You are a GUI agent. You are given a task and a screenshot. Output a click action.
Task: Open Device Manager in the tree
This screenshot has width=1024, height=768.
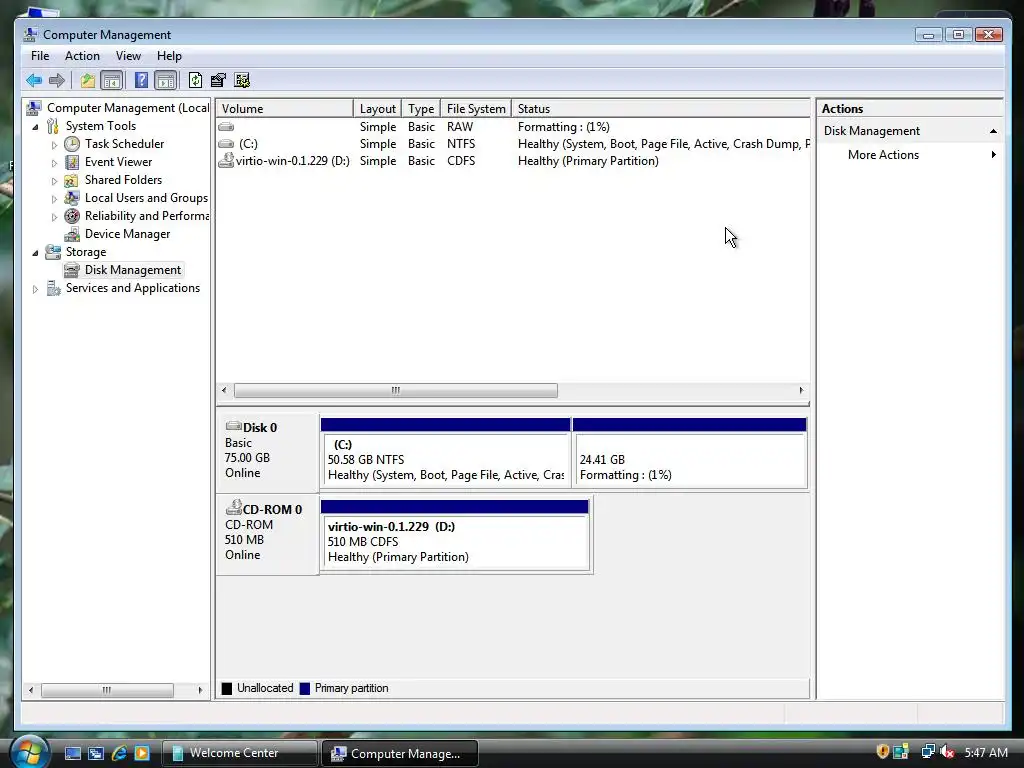point(127,234)
